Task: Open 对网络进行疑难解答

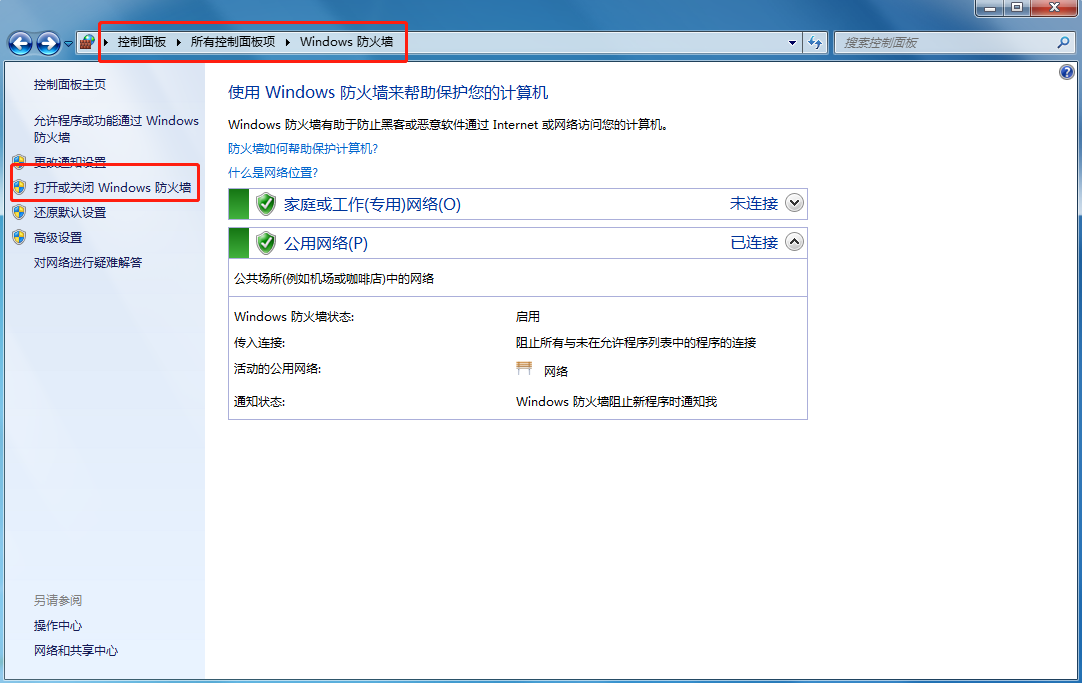Action: pos(88,263)
